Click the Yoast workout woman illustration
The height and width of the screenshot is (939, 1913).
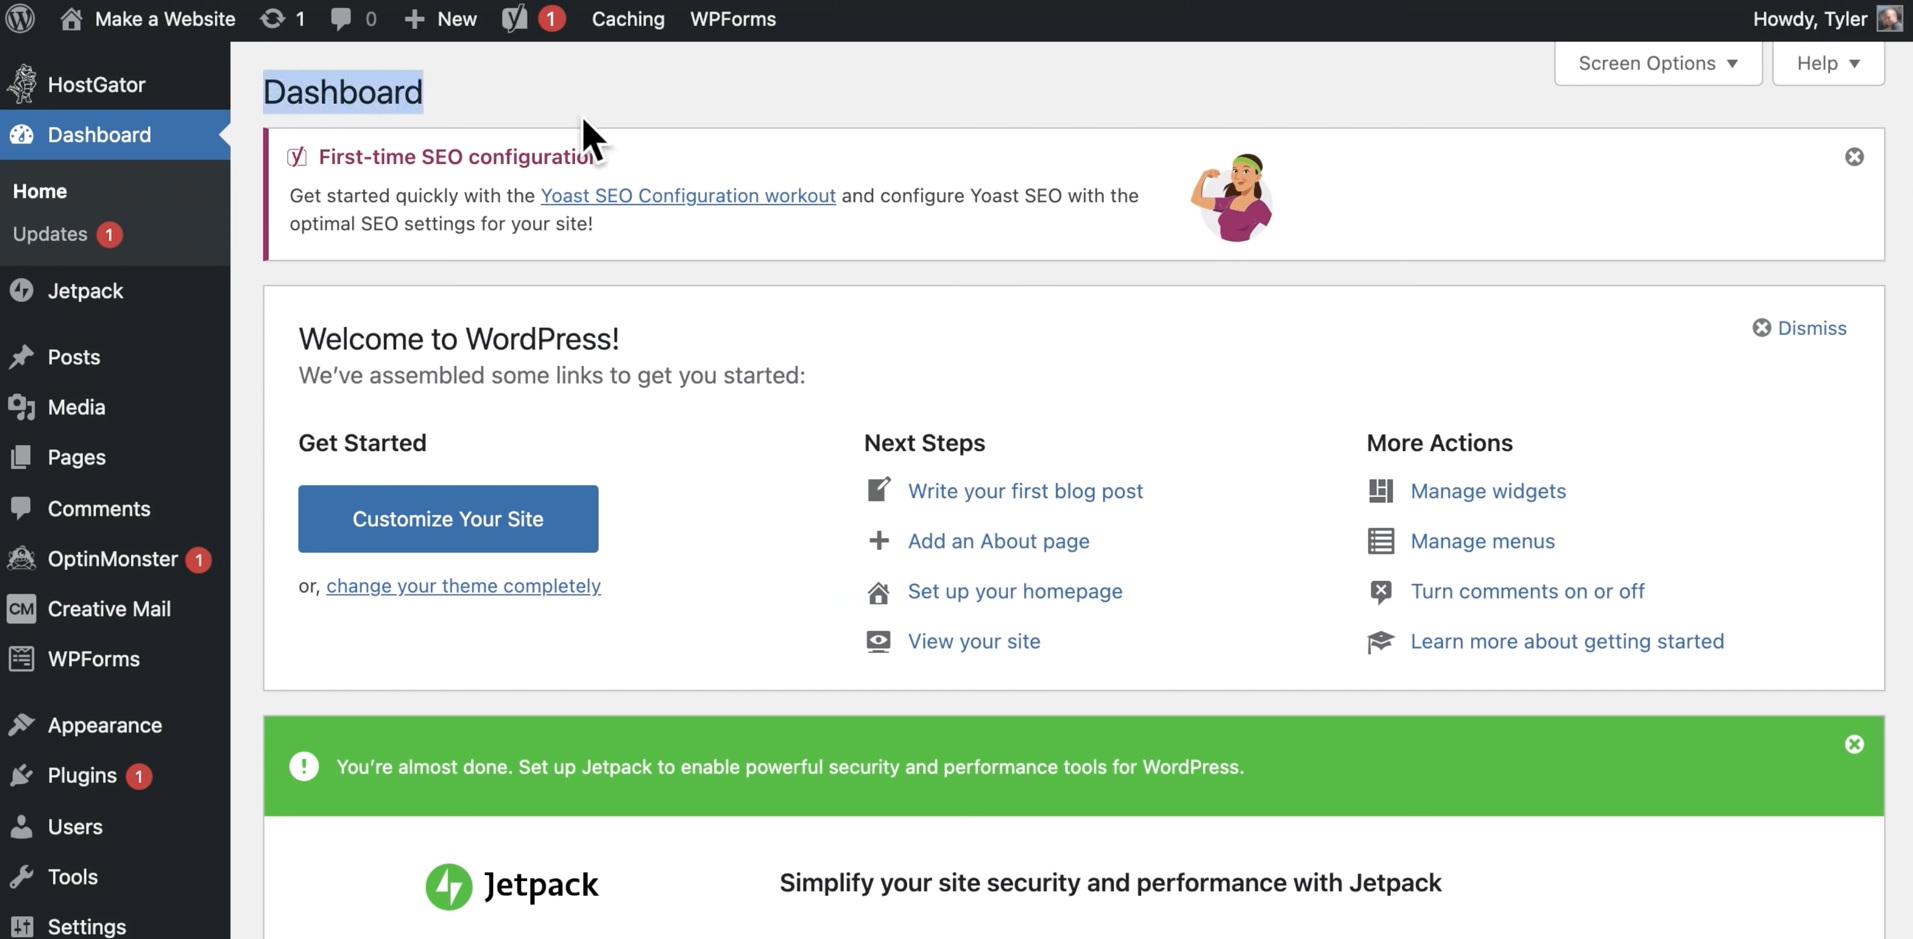pos(1232,197)
